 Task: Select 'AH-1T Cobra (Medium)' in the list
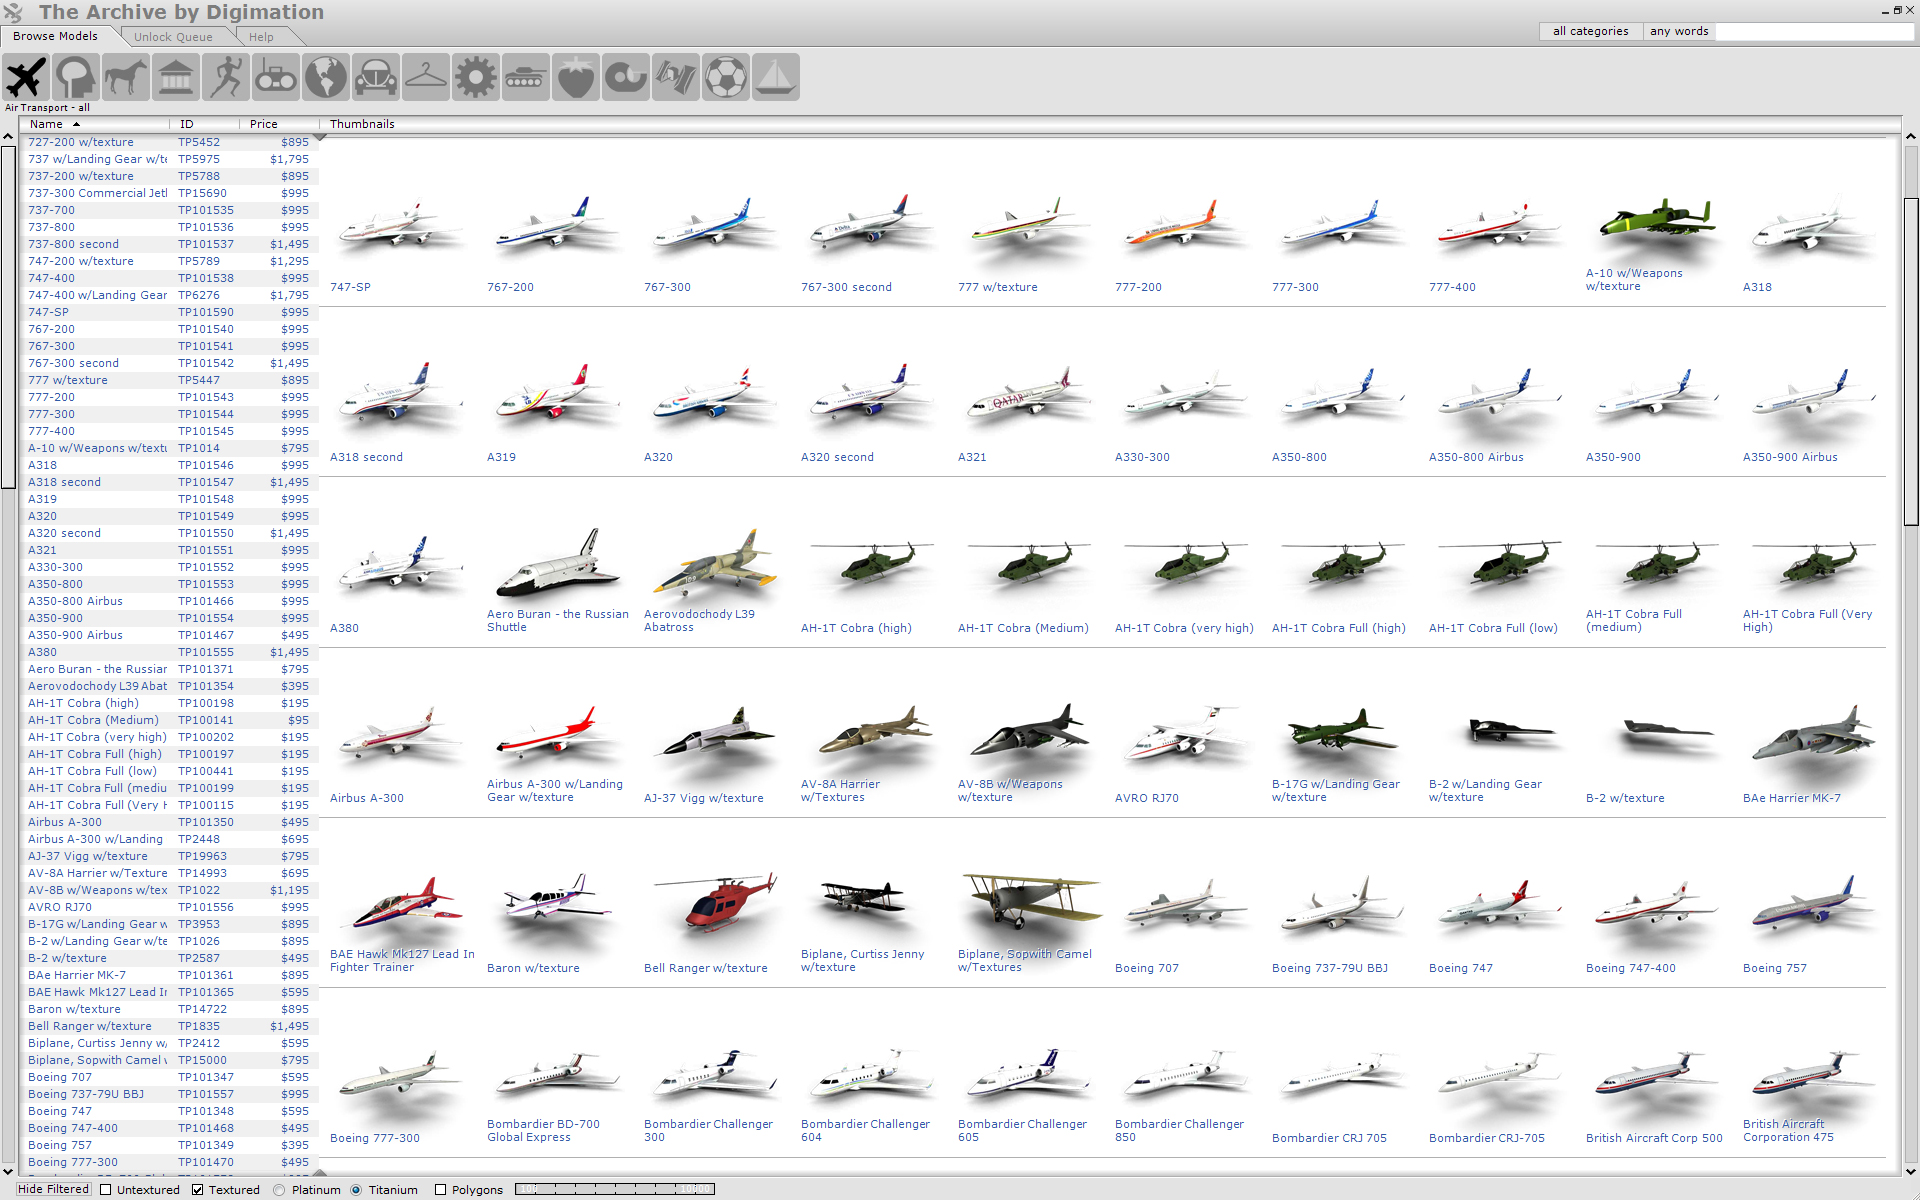click(169, 720)
